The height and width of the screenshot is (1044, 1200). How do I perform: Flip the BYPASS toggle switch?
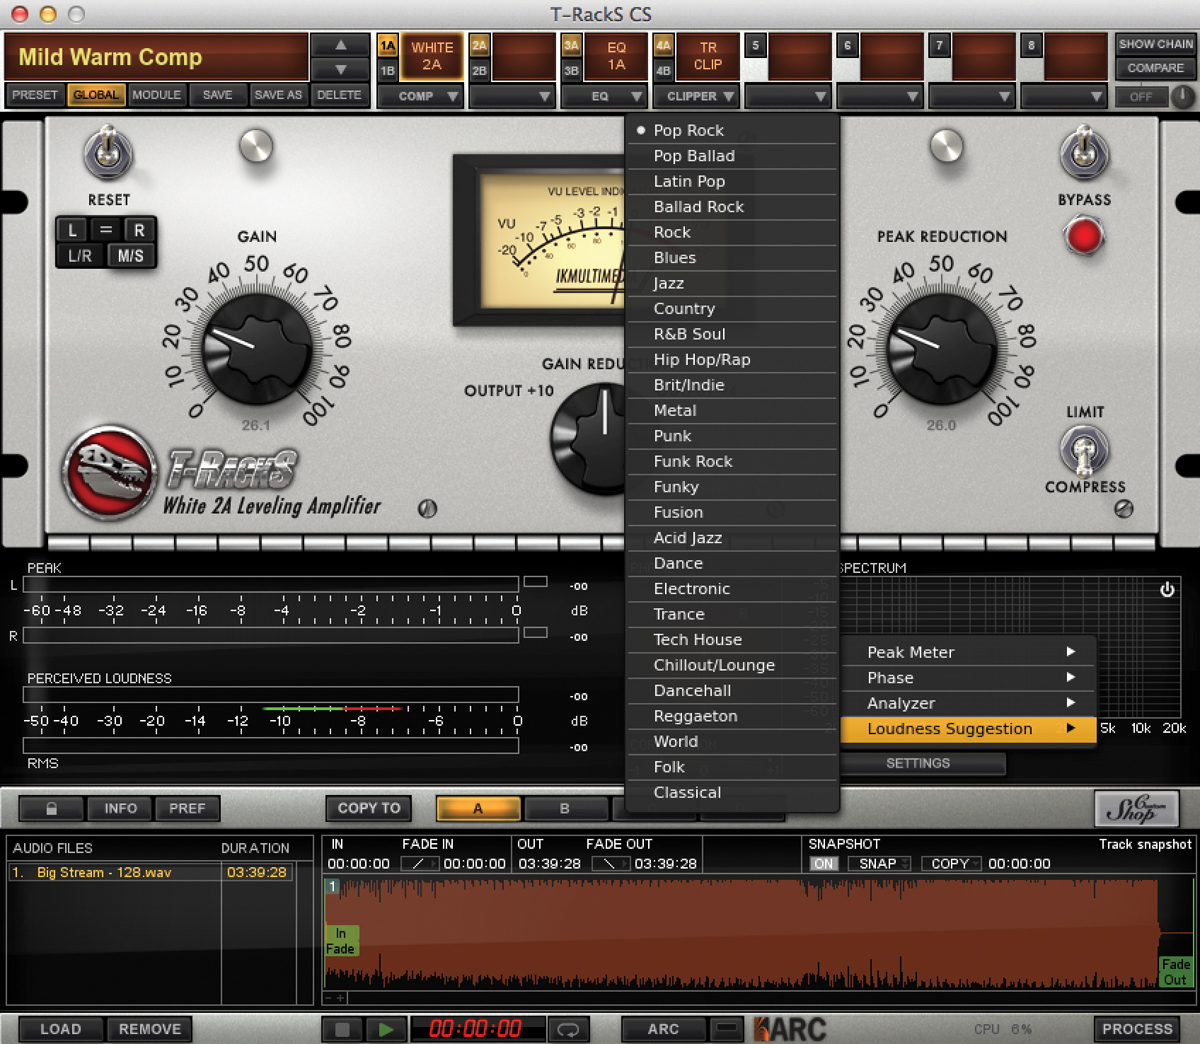pos(1084,153)
